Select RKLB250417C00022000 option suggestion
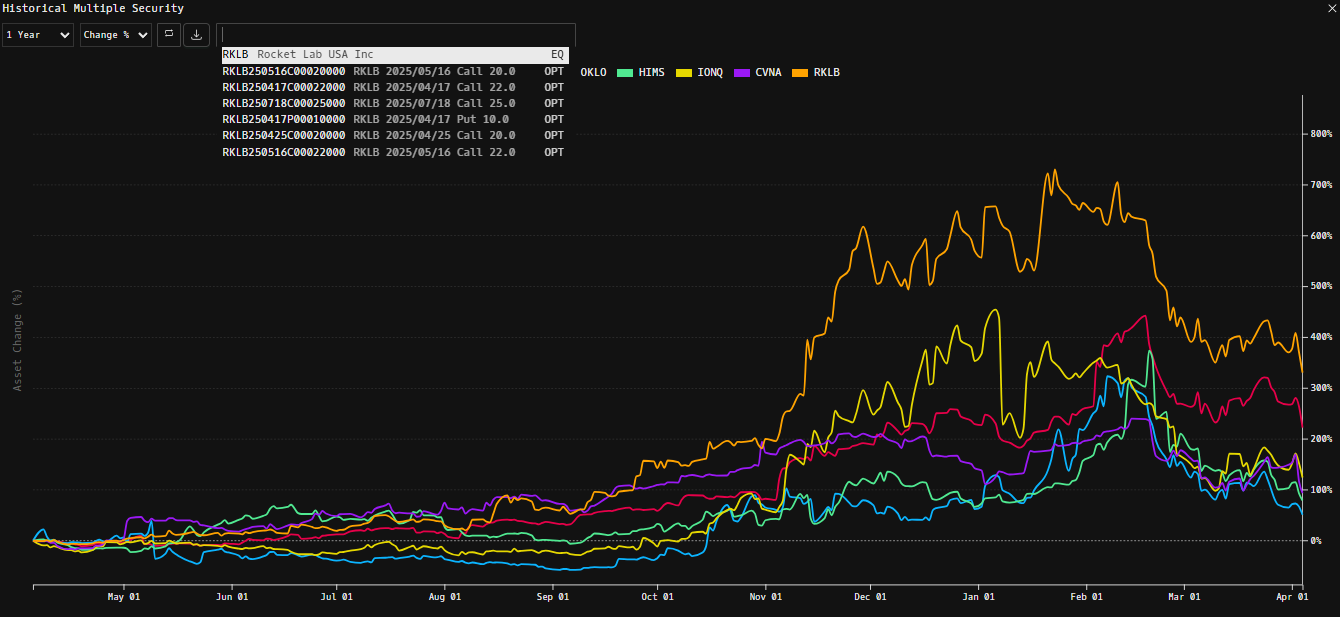1340x617 pixels. [x=395, y=88]
